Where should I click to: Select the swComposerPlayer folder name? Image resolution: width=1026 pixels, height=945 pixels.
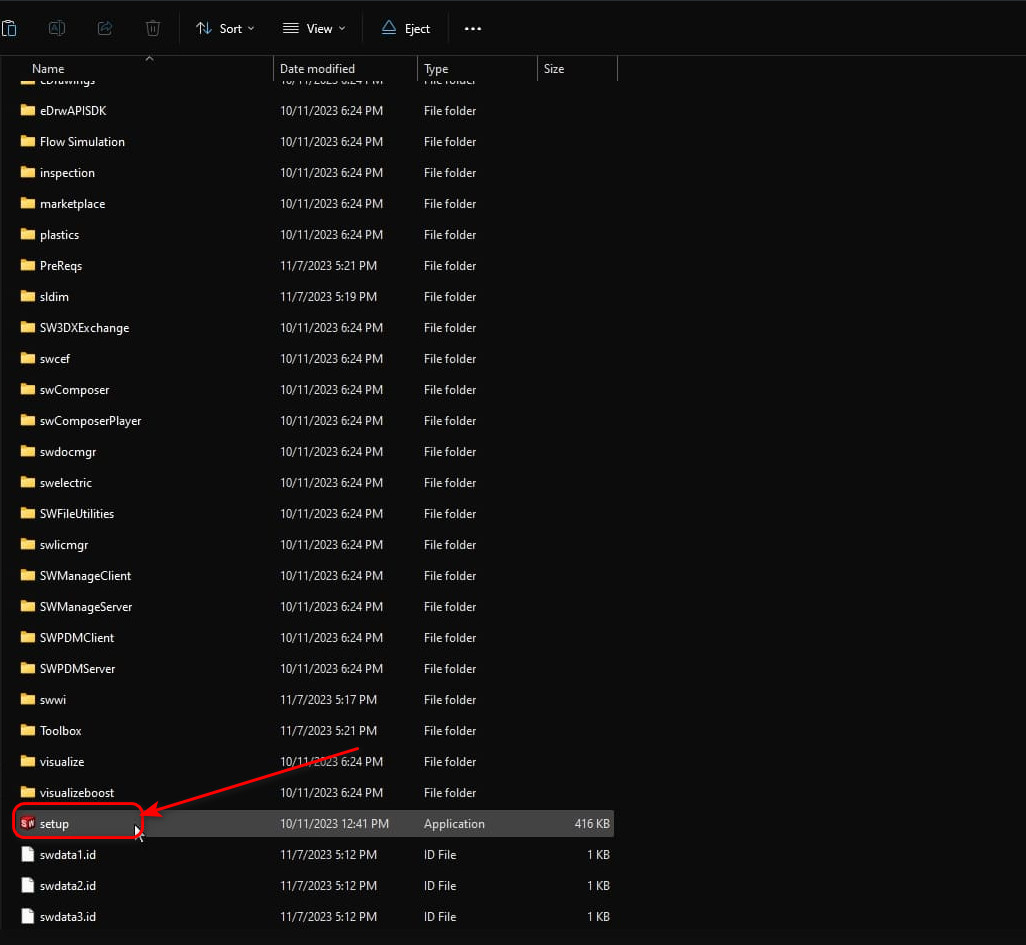[x=90, y=421]
